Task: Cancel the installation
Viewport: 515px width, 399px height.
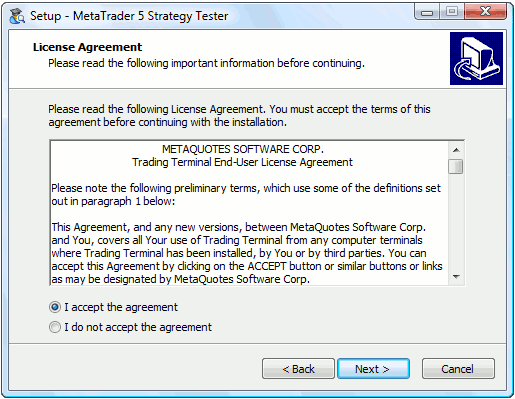Action: pos(458,369)
